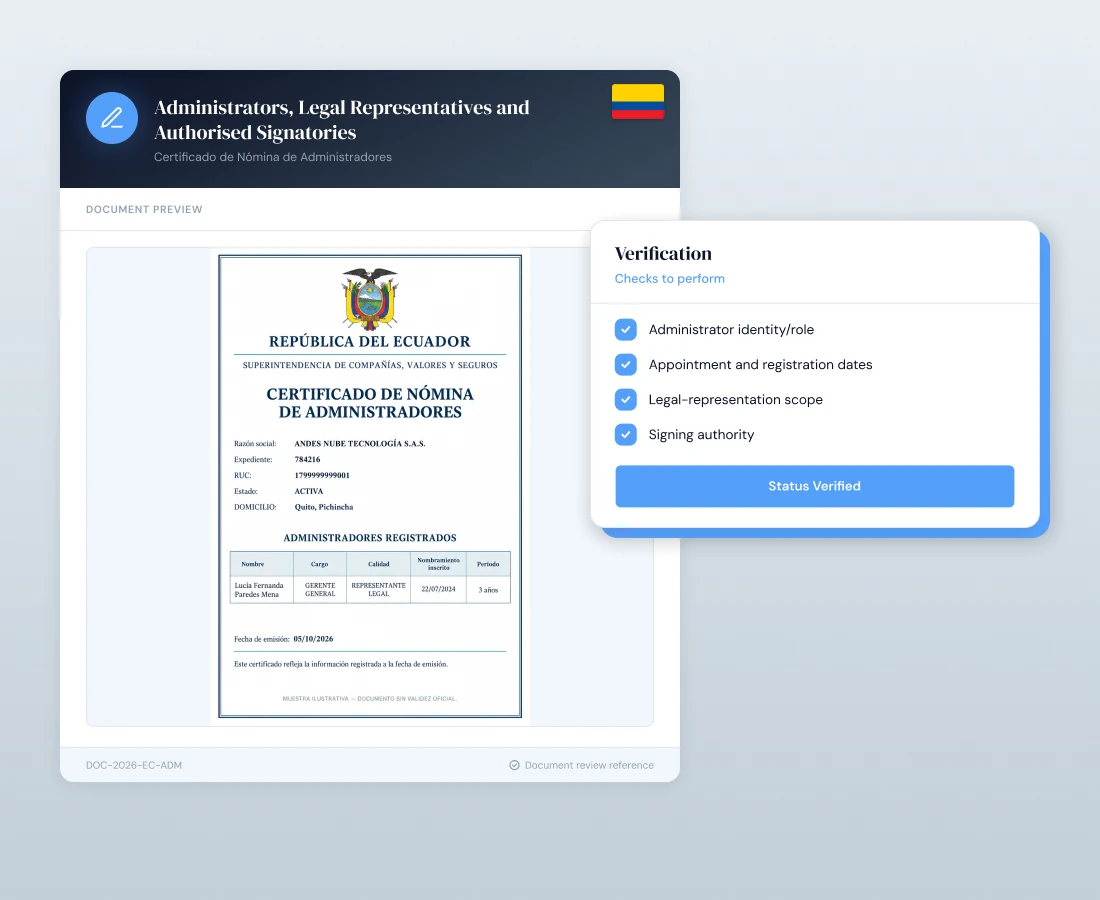The image size is (1100, 900).
Task: Click the document preview thumbnail
Action: click(x=370, y=486)
